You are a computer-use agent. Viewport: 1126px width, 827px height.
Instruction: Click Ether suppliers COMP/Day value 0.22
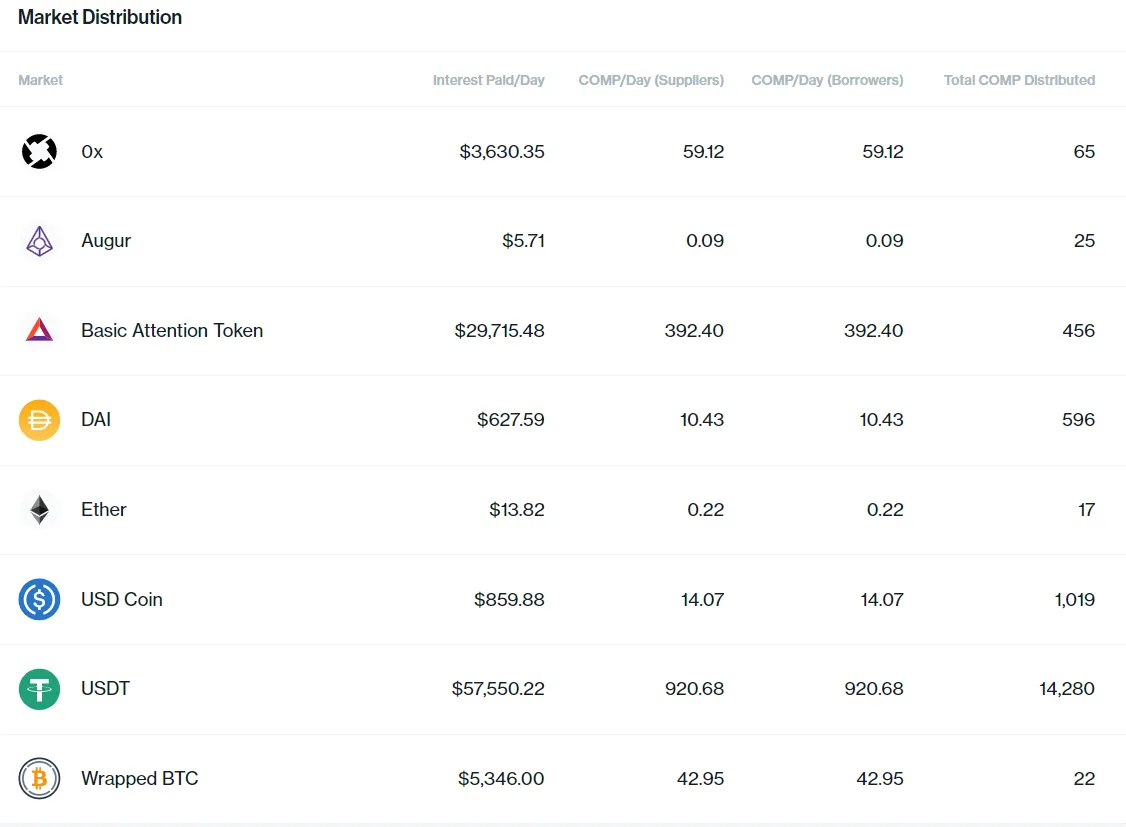[706, 509]
